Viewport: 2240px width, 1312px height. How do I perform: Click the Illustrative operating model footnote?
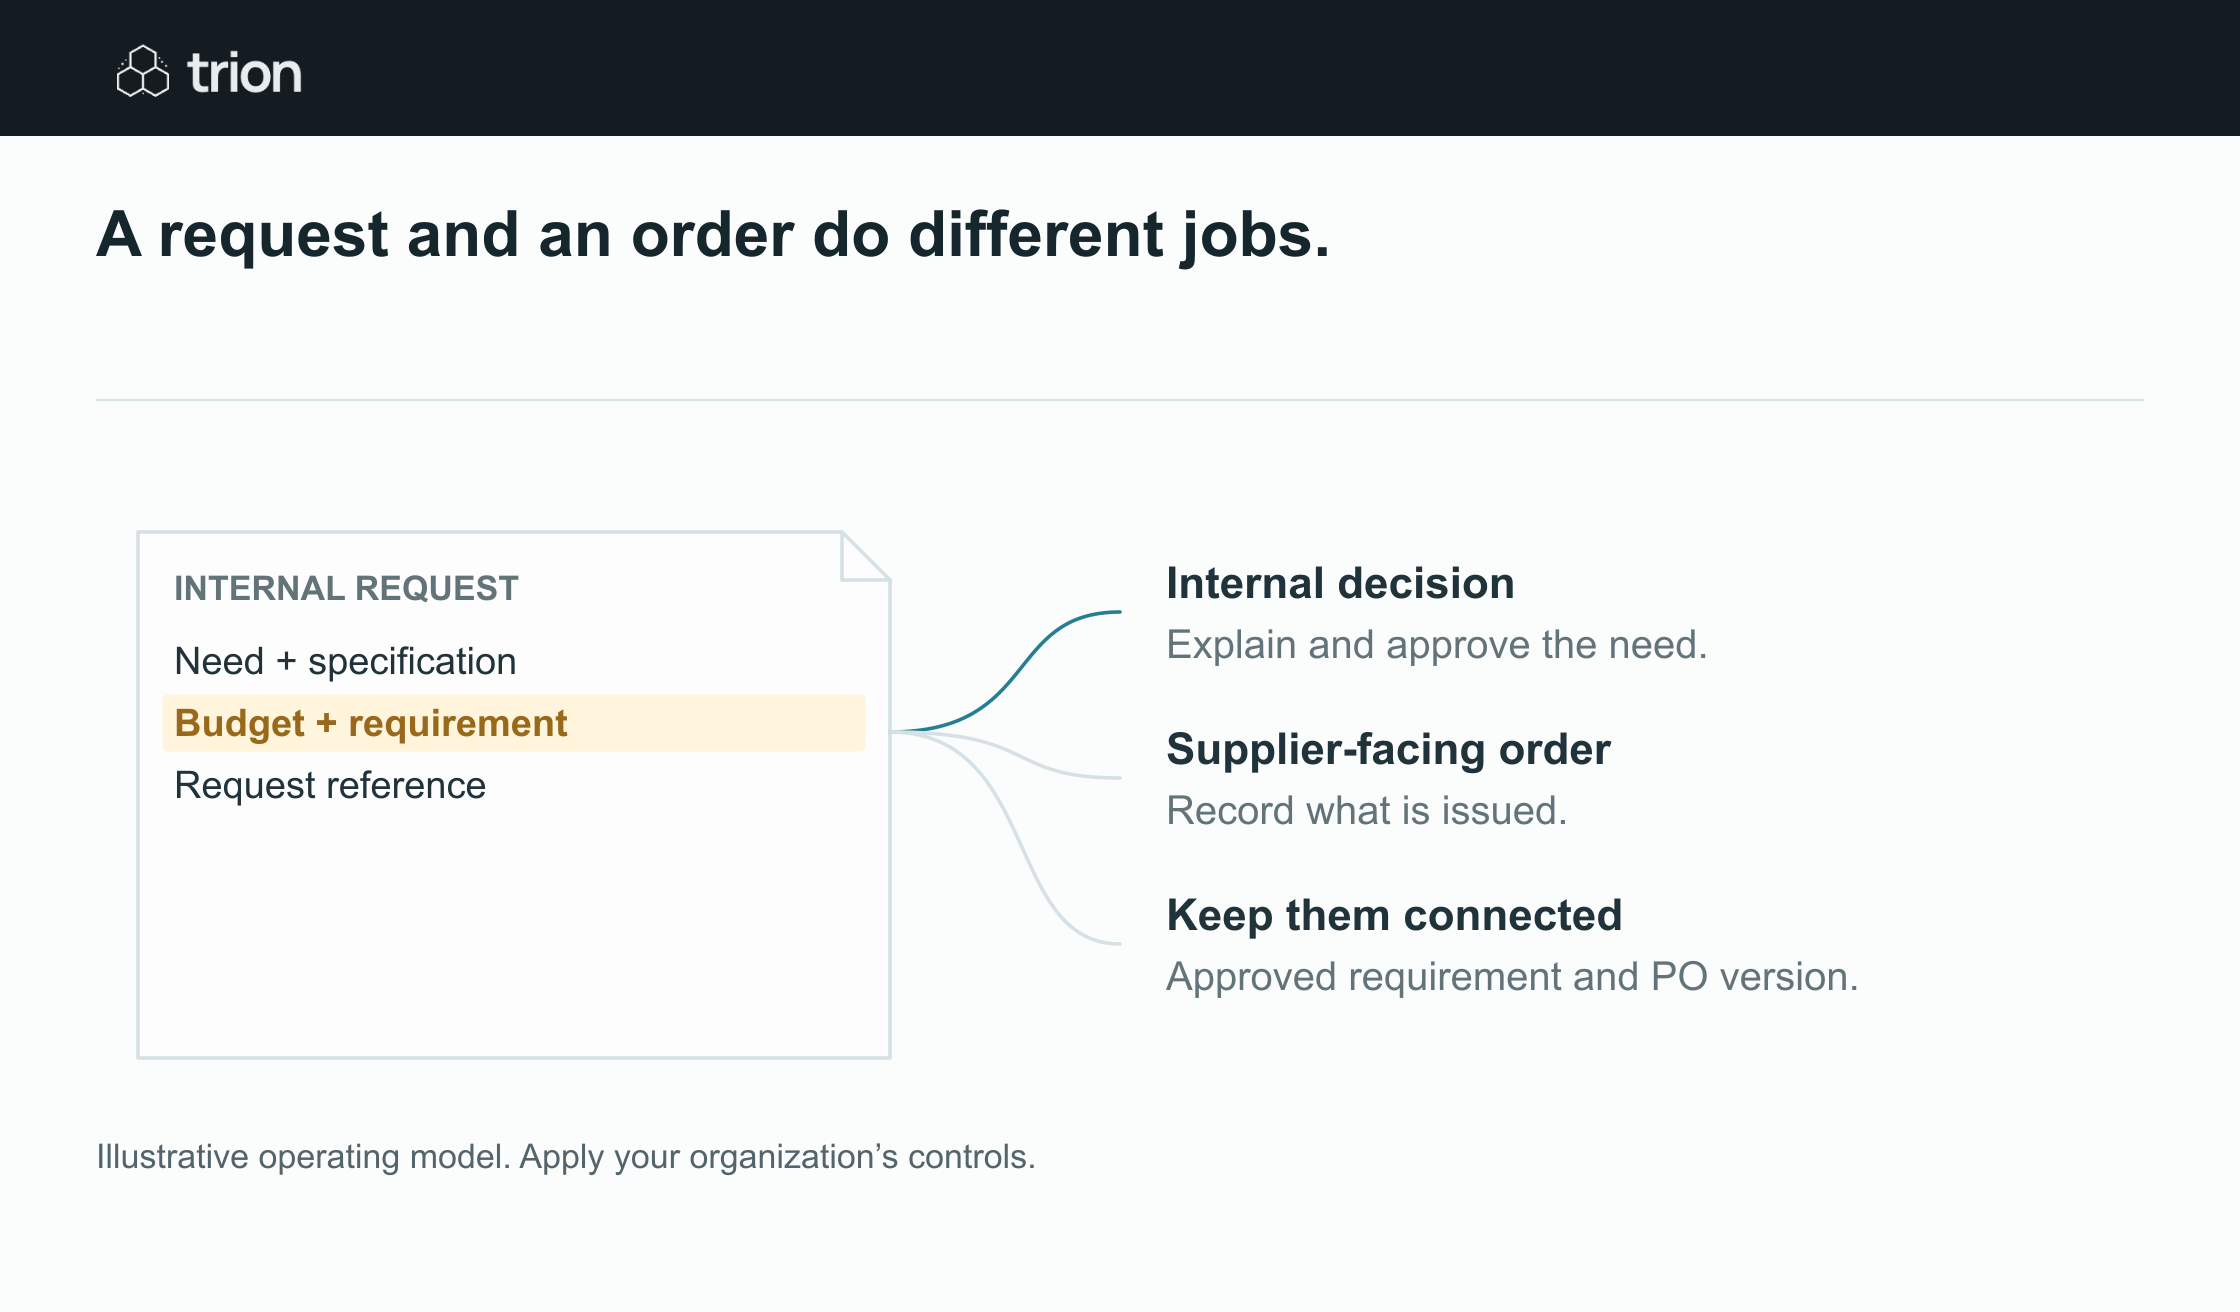pyautogui.click(x=566, y=1157)
